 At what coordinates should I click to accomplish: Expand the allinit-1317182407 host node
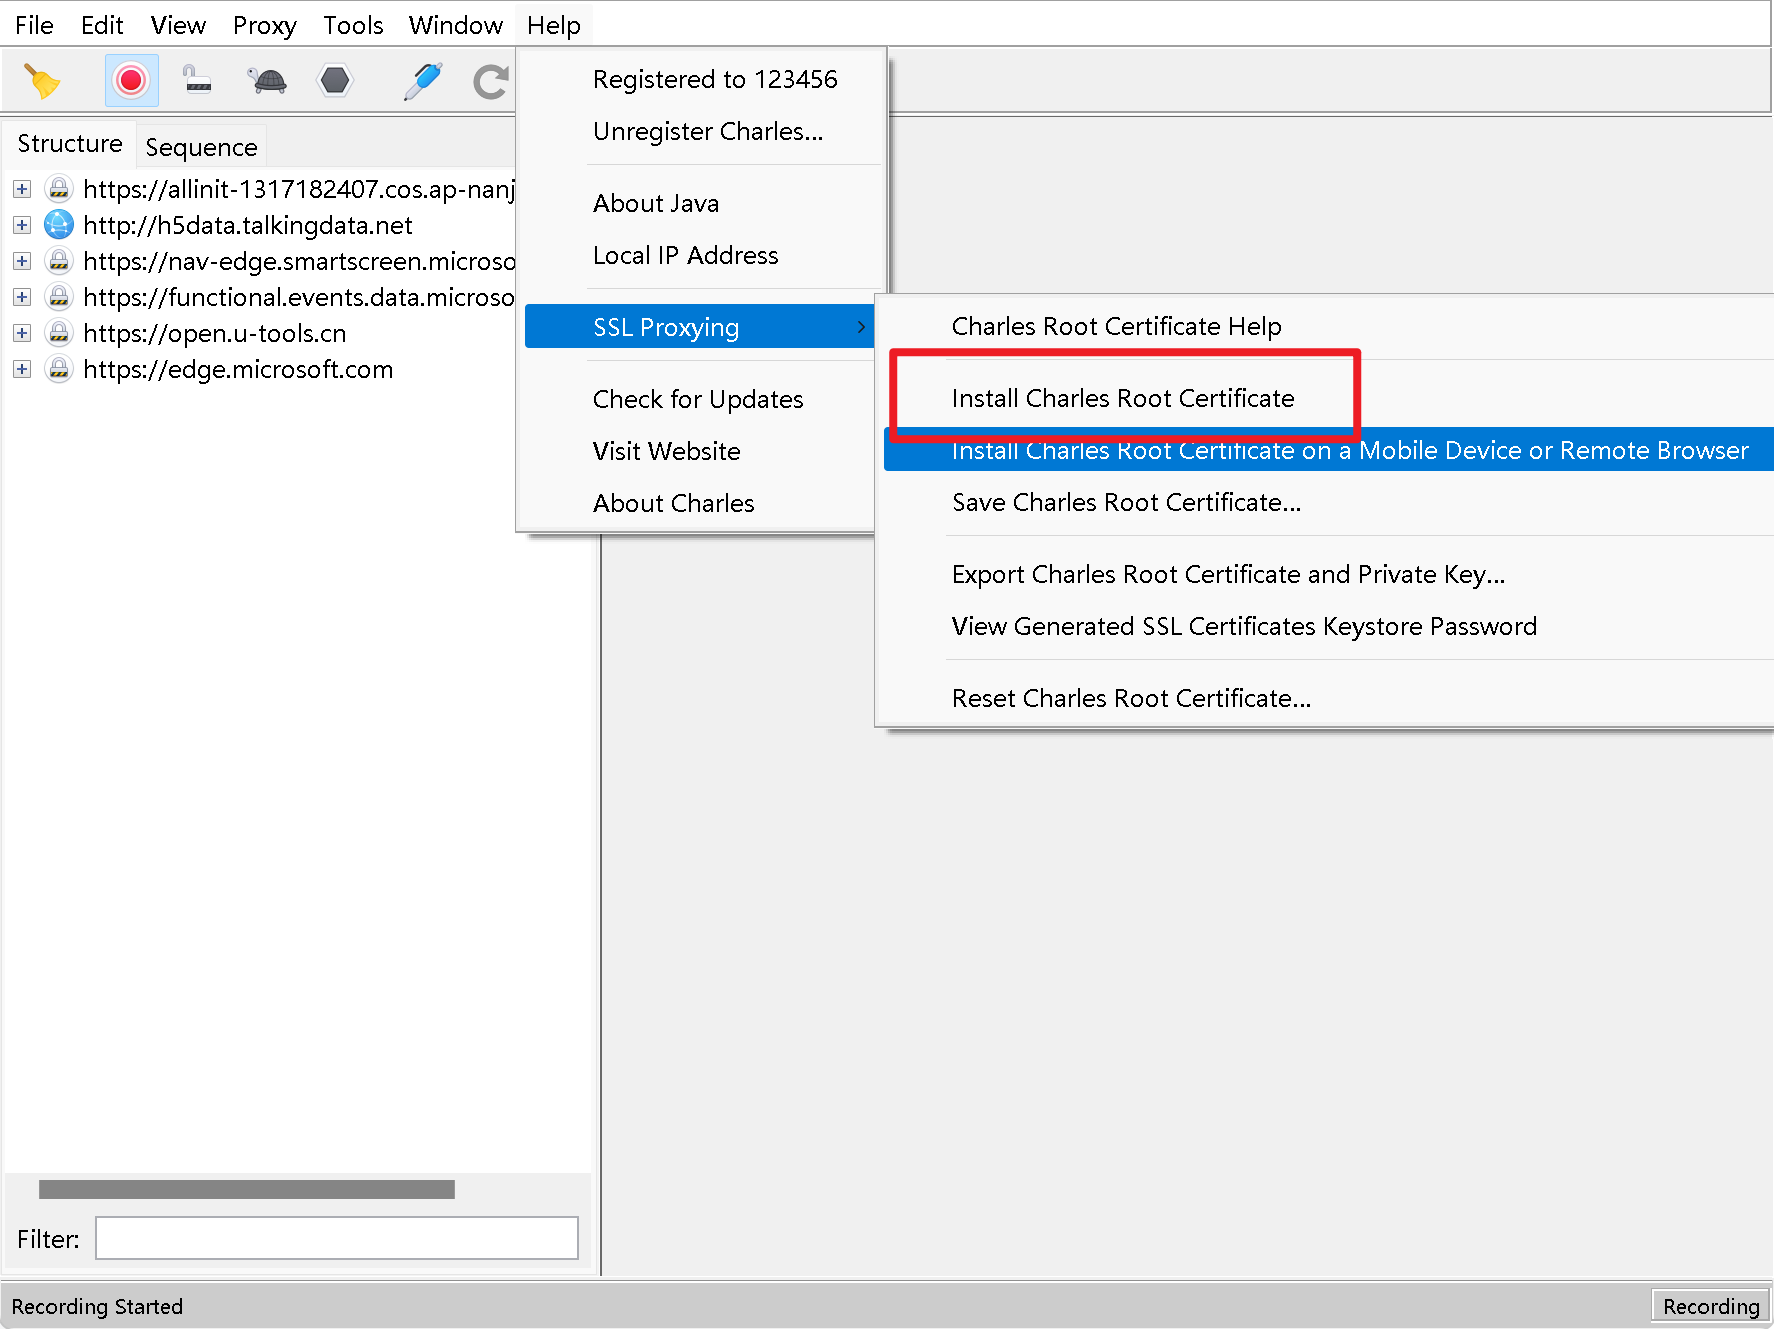[22, 189]
